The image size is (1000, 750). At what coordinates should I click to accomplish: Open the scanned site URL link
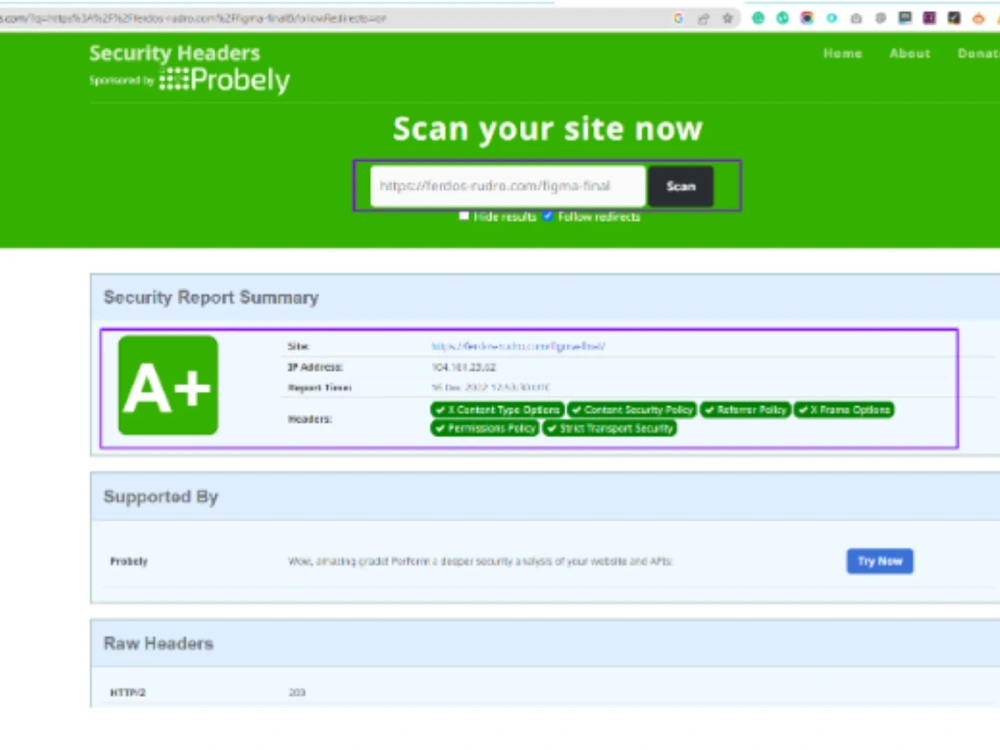(518, 346)
